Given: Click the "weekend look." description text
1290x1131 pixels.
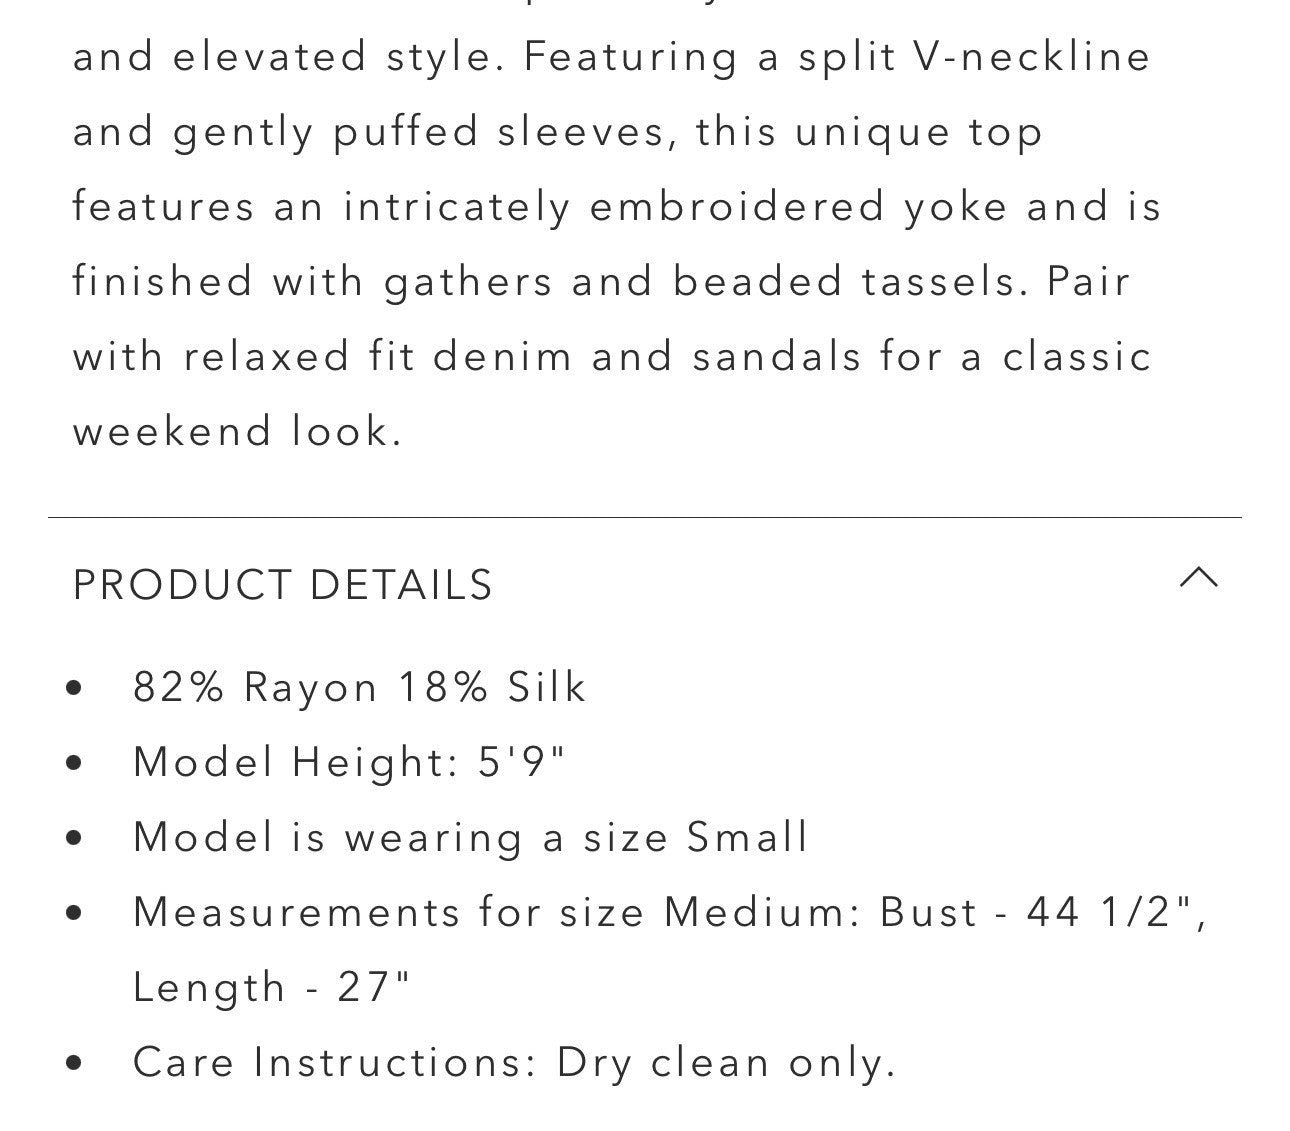Looking at the screenshot, I should click(237, 431).
